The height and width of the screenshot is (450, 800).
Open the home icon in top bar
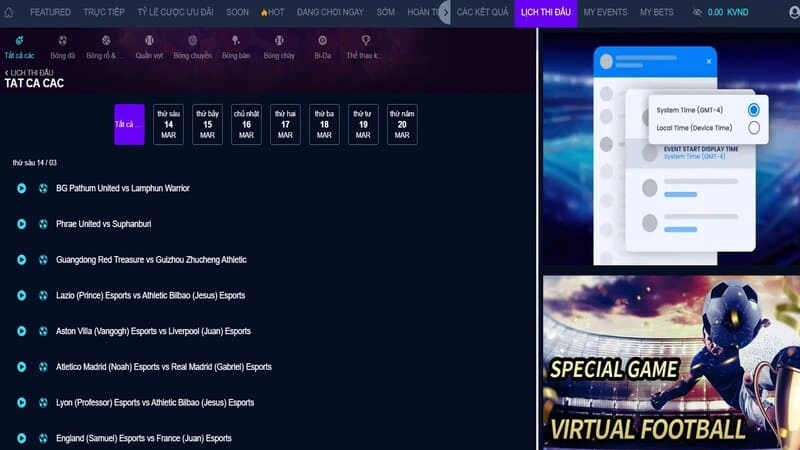click(9, 12)
